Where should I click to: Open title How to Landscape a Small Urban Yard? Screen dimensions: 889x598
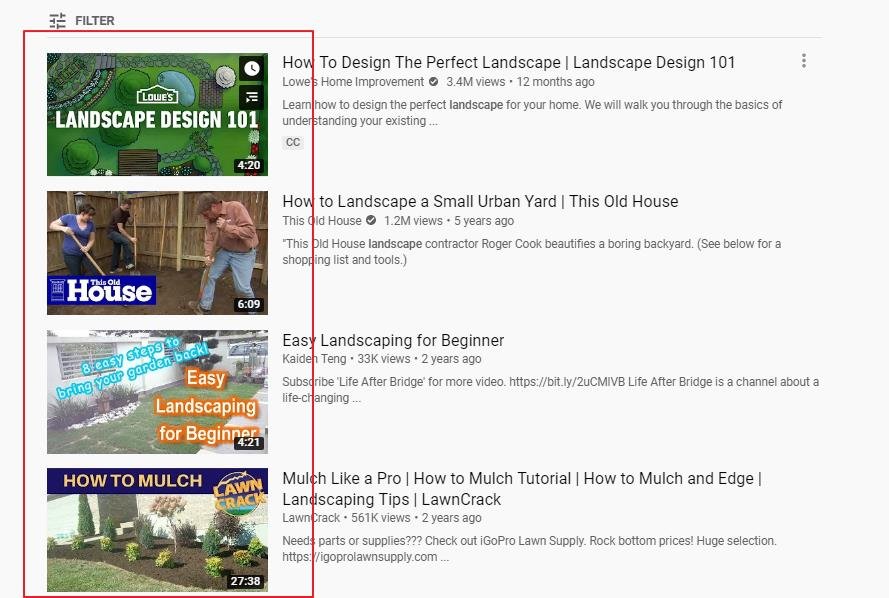(480, 201)
